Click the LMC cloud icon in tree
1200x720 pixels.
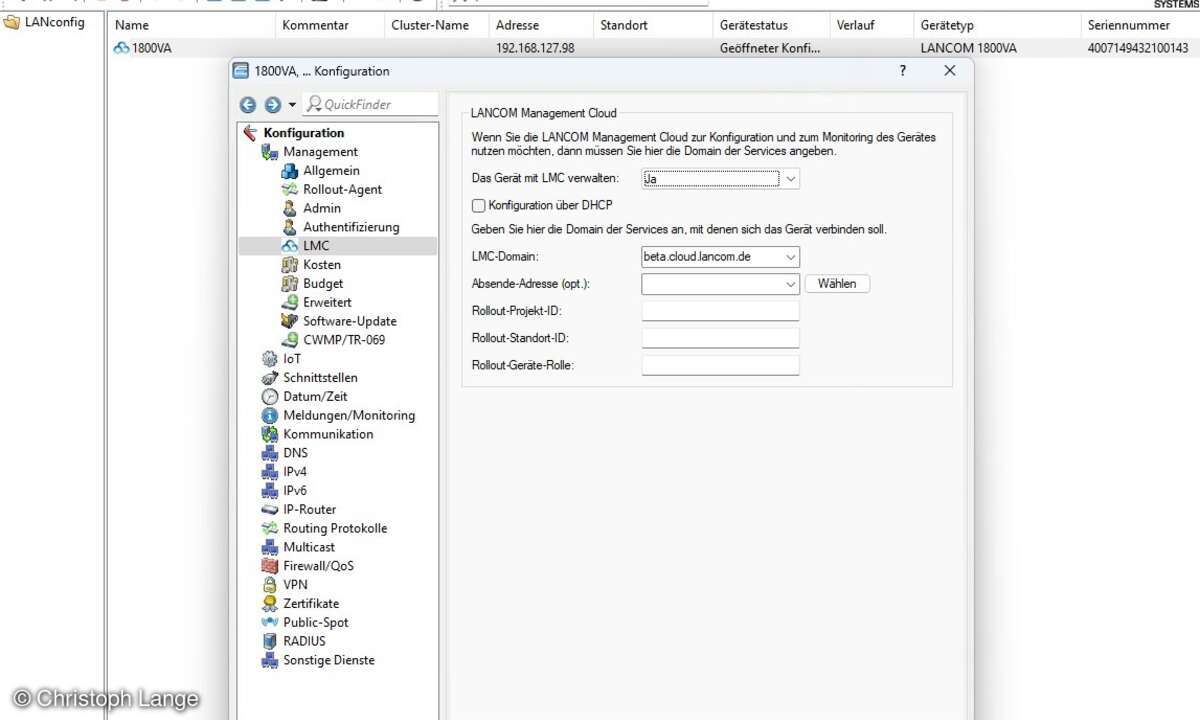point(290,246)
